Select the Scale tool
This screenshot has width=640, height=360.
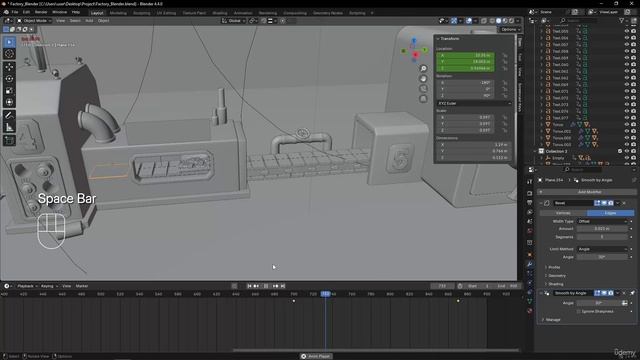(x=9, y=91)
